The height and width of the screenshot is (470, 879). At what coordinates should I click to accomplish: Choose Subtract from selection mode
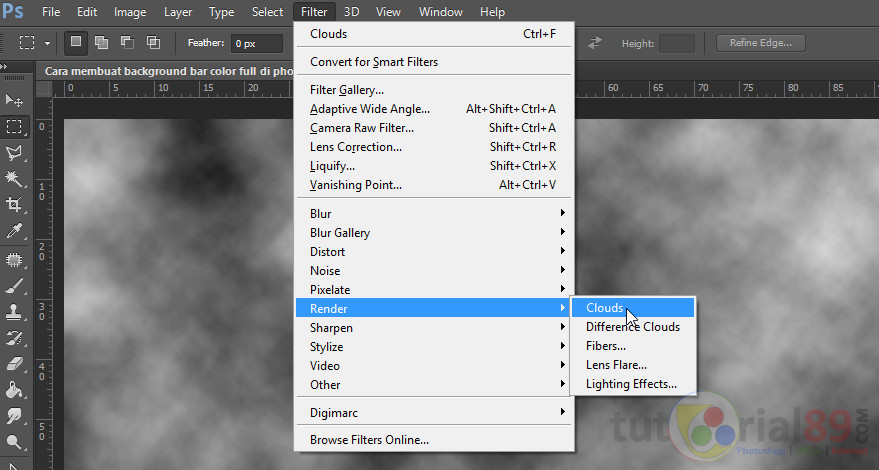pos(127,43)
